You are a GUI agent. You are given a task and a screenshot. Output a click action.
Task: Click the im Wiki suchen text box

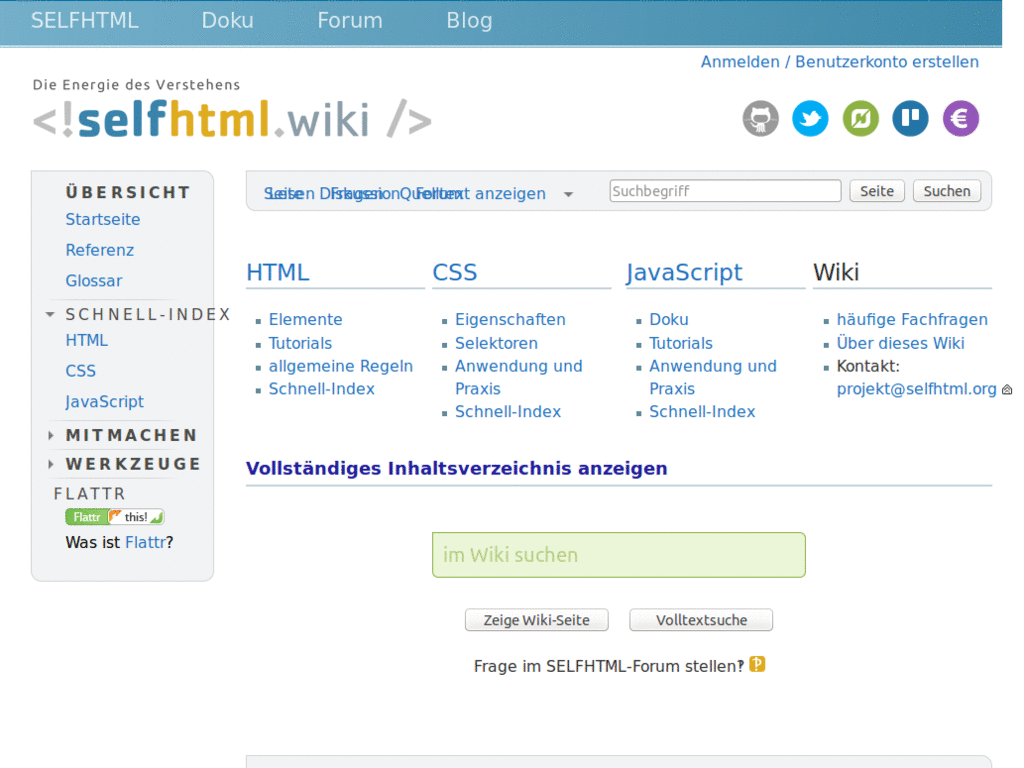pyautogui.click(x=618, y=554)
